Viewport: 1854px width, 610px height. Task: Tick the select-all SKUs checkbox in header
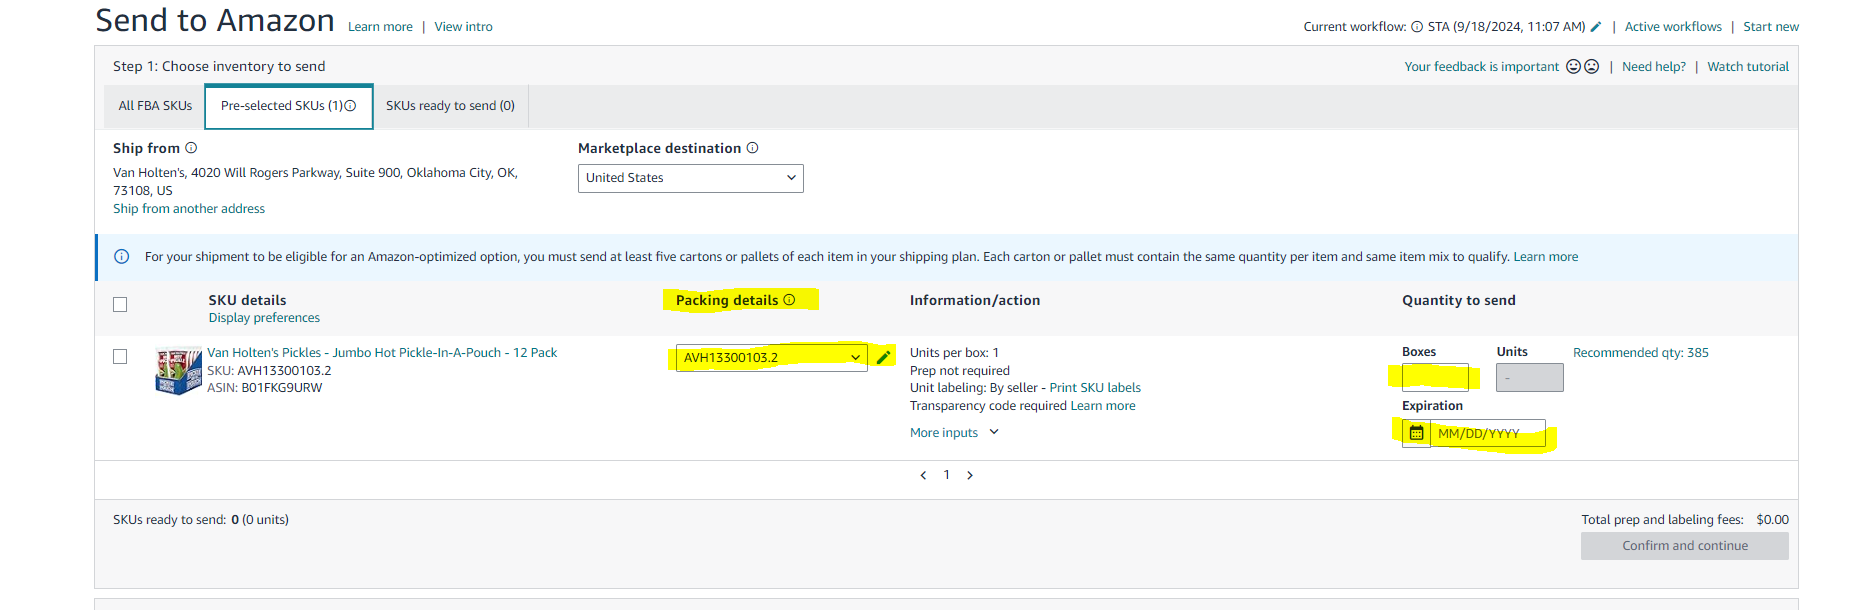pyautogui.click(x=120, y=305)
